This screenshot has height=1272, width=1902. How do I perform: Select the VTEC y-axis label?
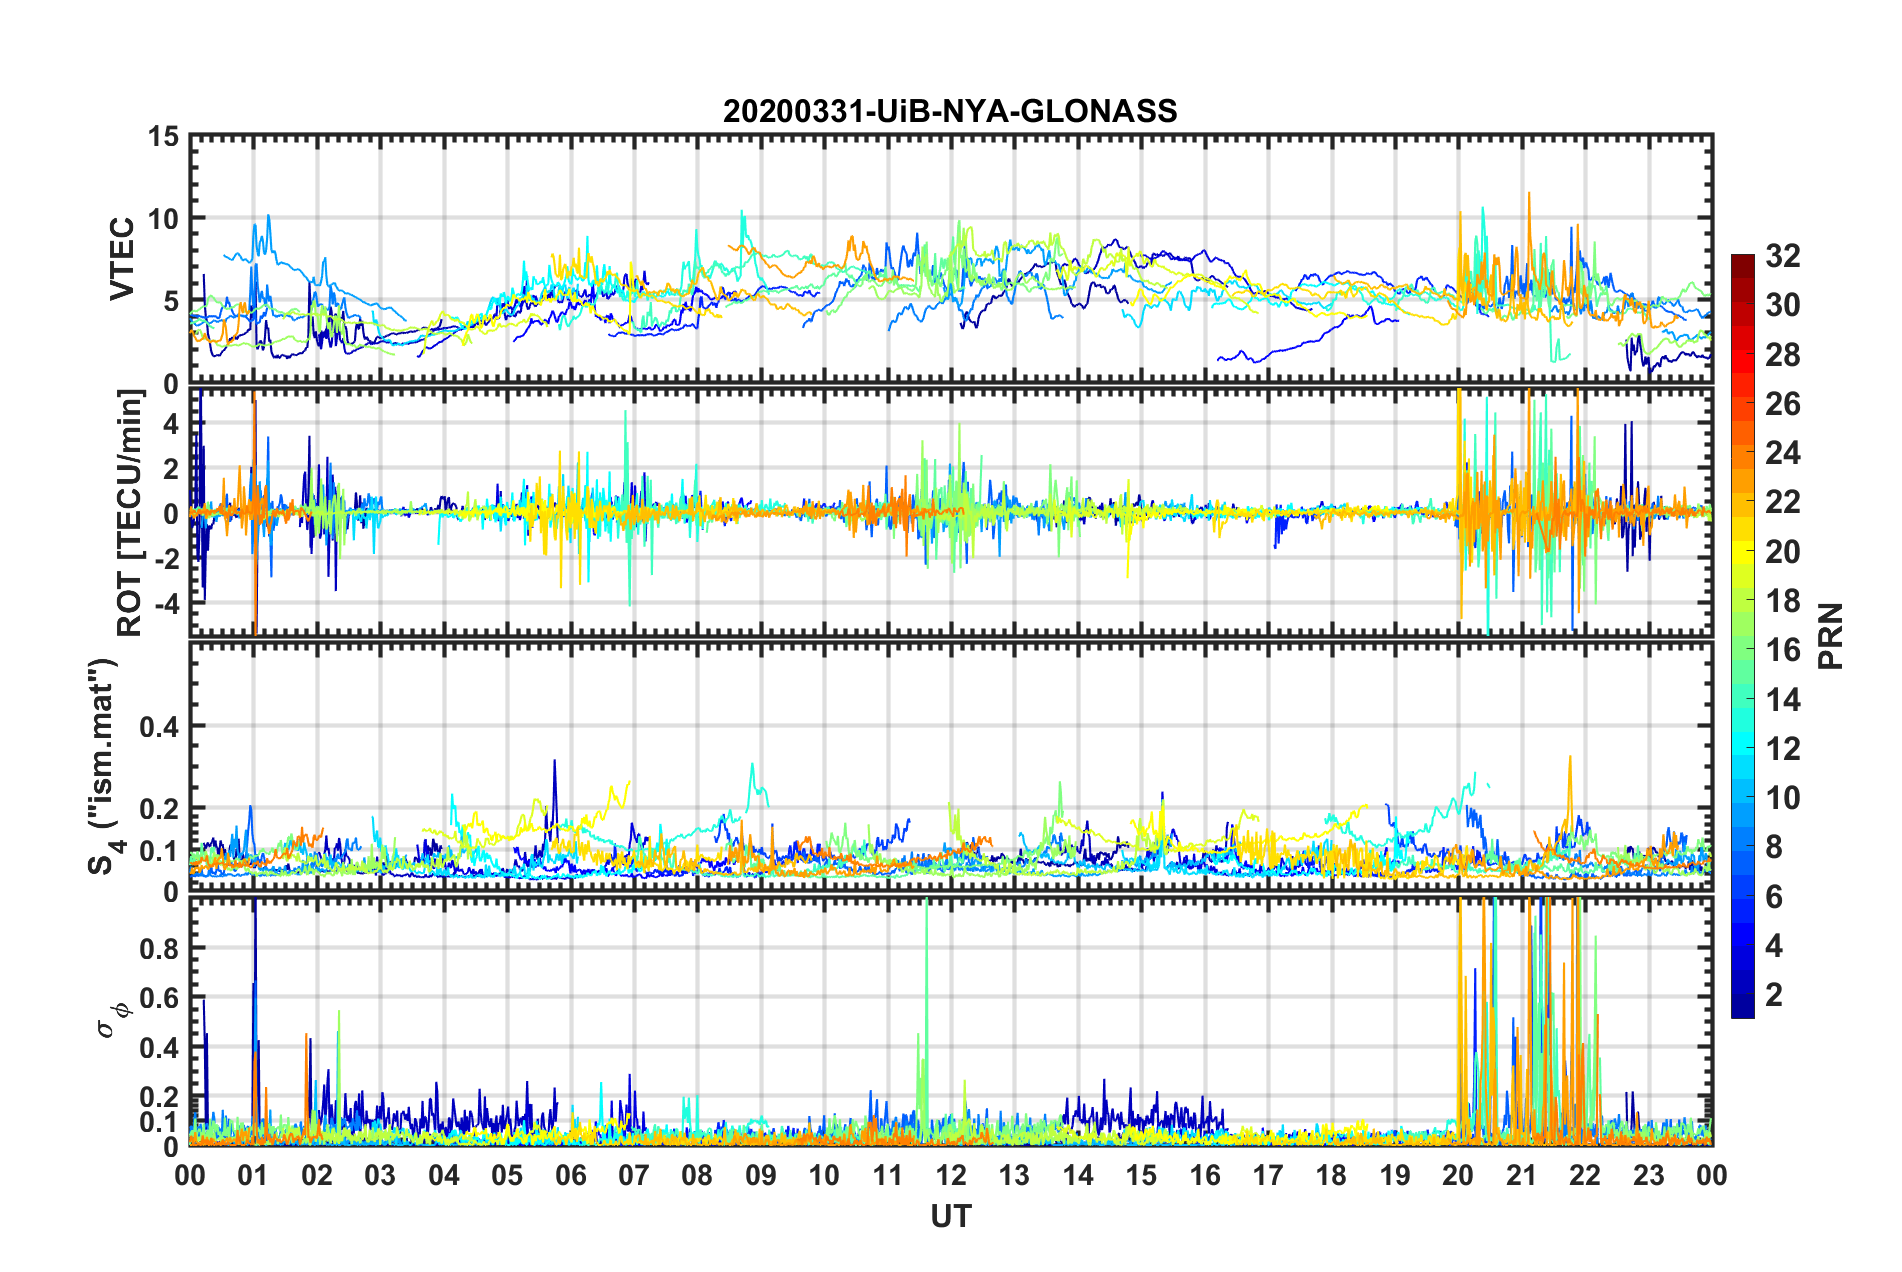coord(122,259)
